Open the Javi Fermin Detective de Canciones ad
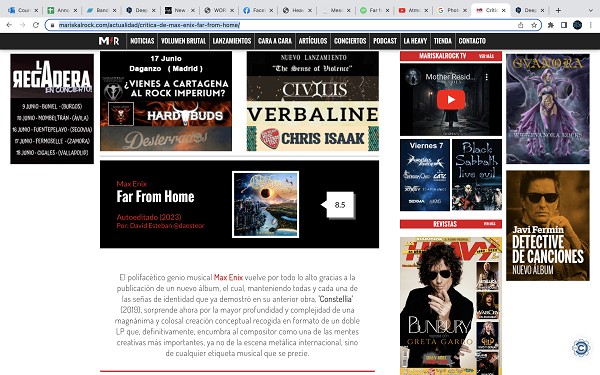Image resolution: width=600 pixels, height=375 pixels. (x=548, y=226)
